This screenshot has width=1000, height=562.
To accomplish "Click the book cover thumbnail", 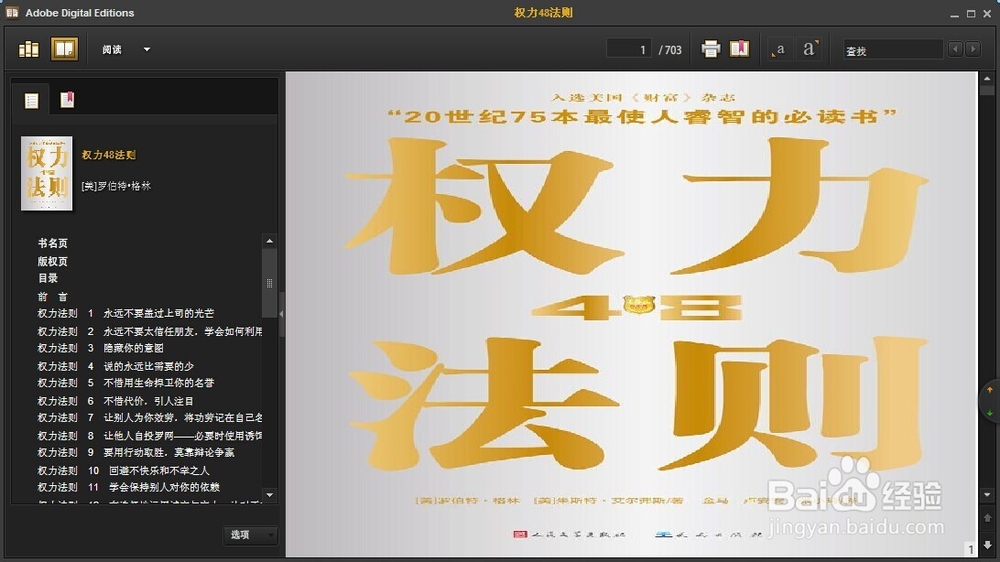I will [47, 173].
